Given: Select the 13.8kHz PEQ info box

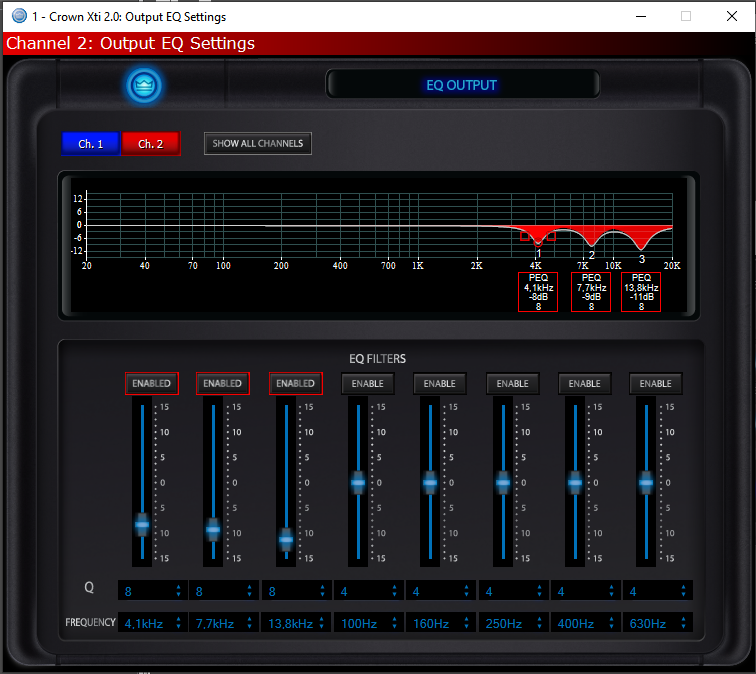Looking at the screenshot, I should 641,291.
